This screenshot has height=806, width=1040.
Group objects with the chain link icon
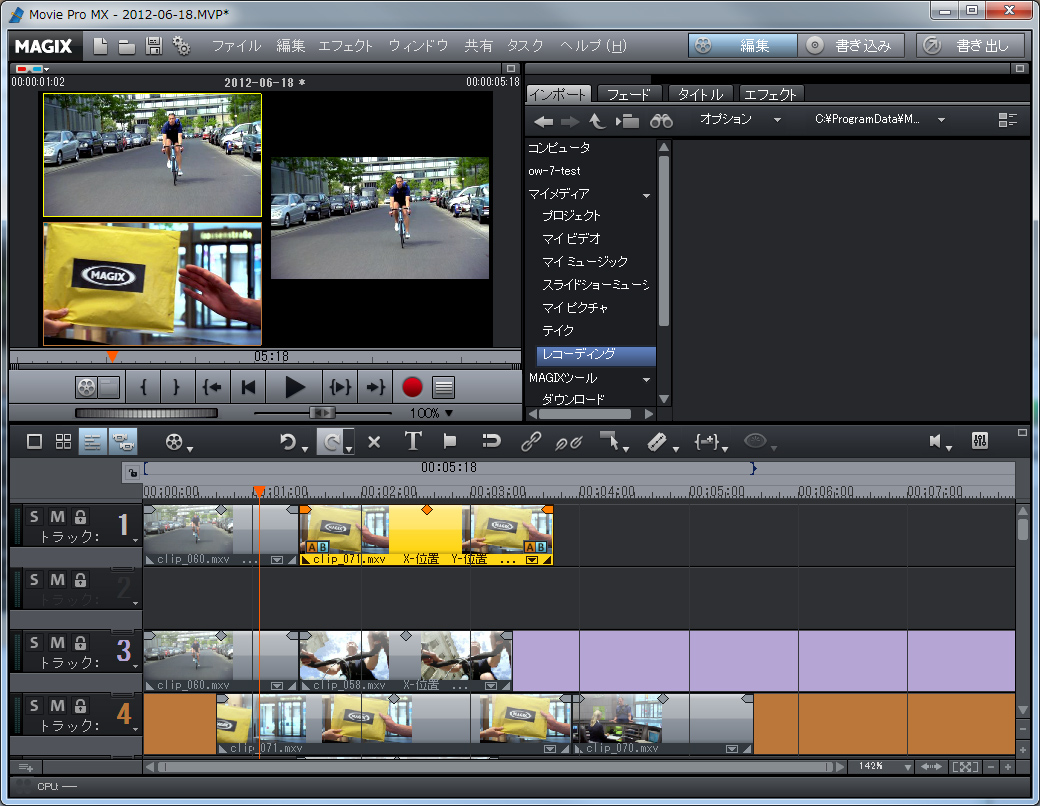tap(531, 441)
